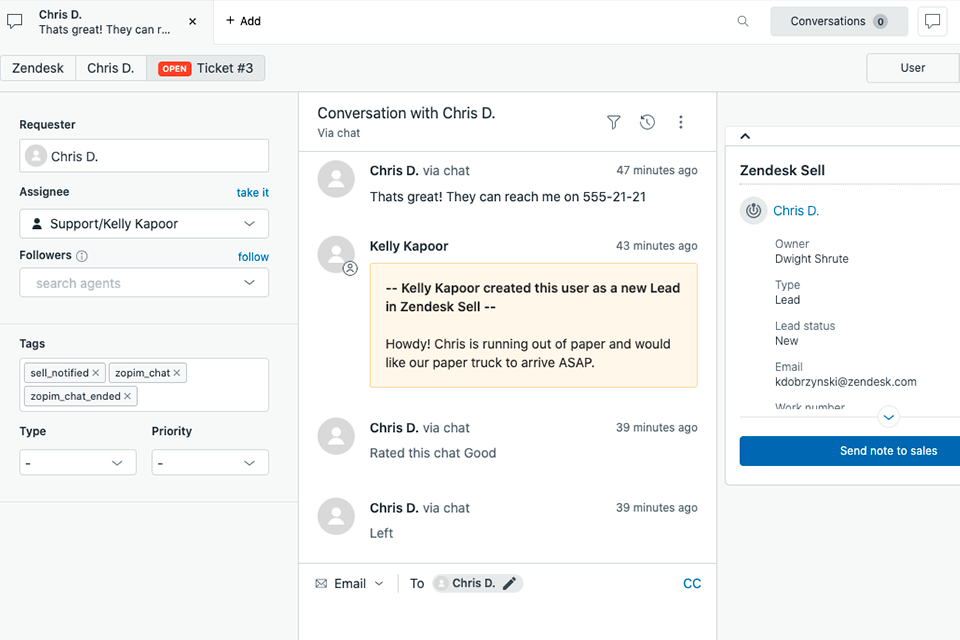The width and height of the screenshot is (960, 640).
Task: Open the User panel button
Action: click(913, 68)
